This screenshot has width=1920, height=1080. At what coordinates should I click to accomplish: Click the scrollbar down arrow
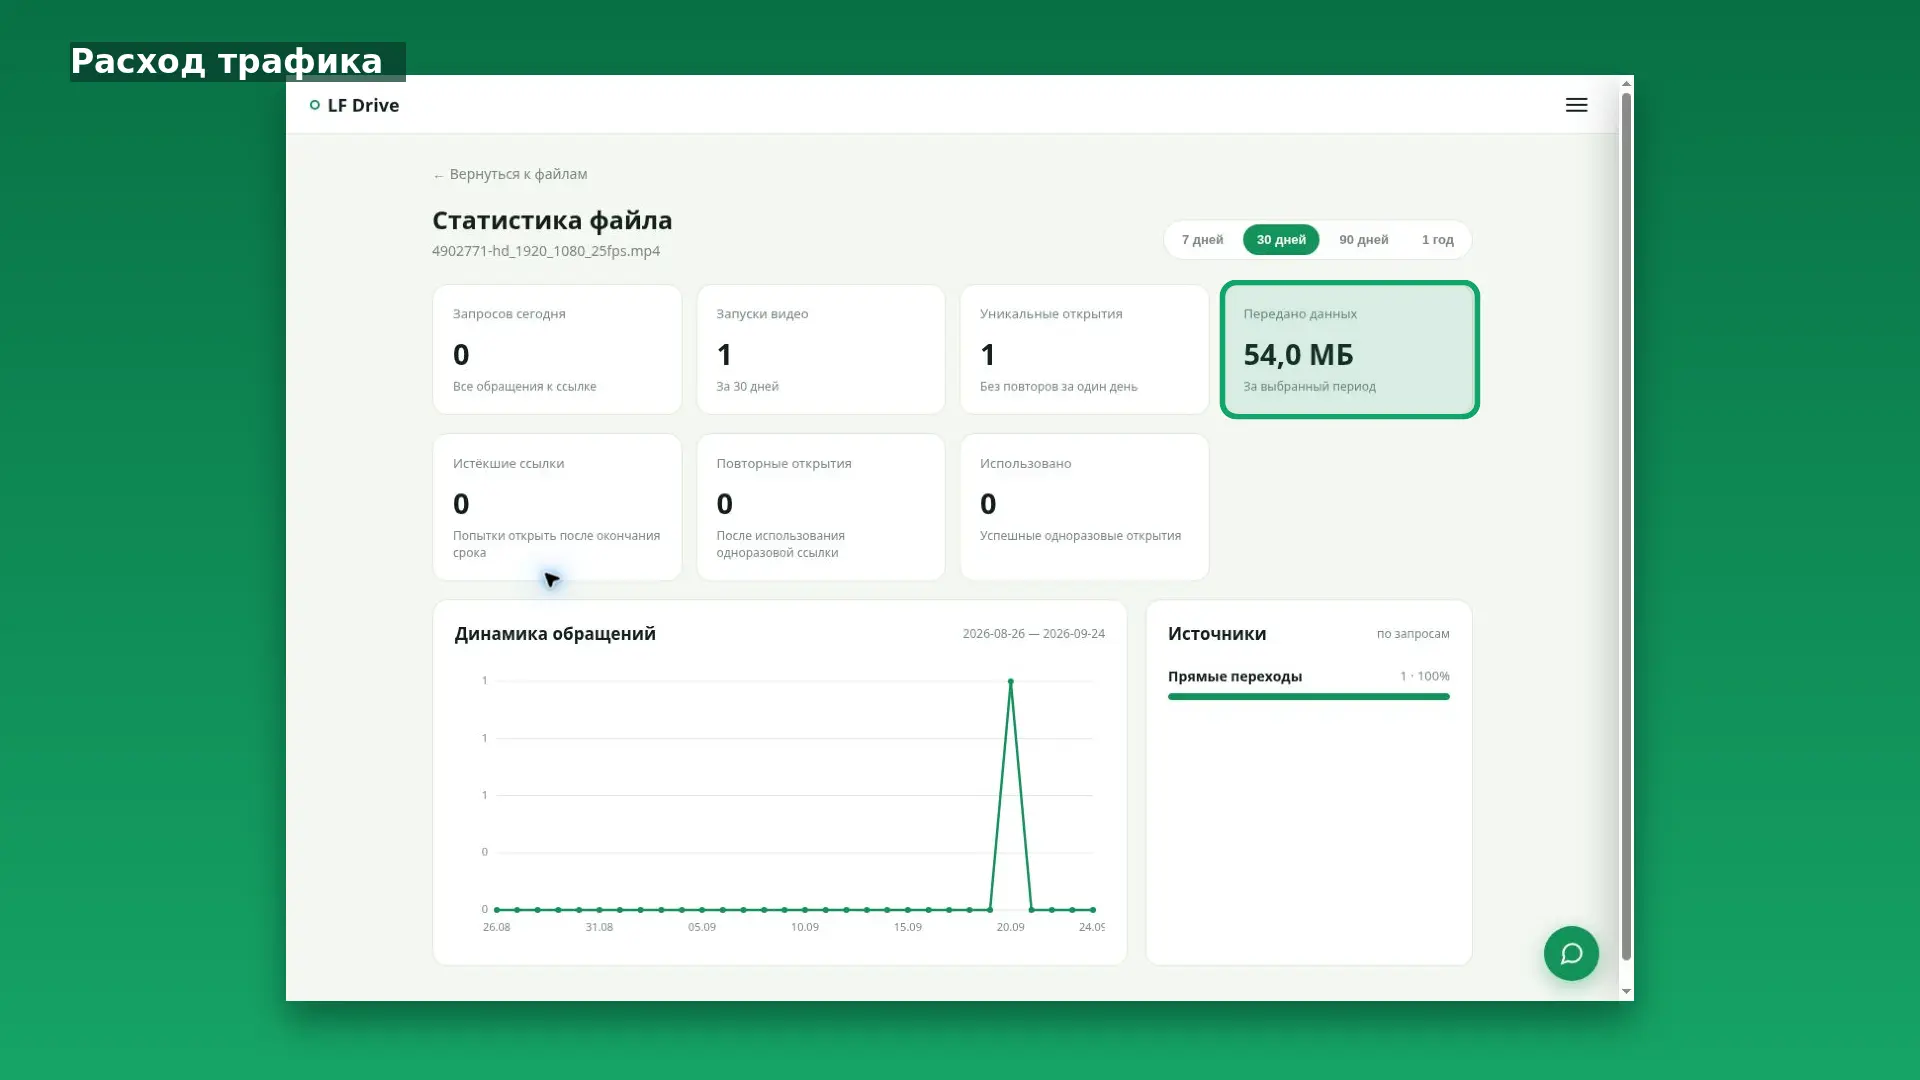1626,991
